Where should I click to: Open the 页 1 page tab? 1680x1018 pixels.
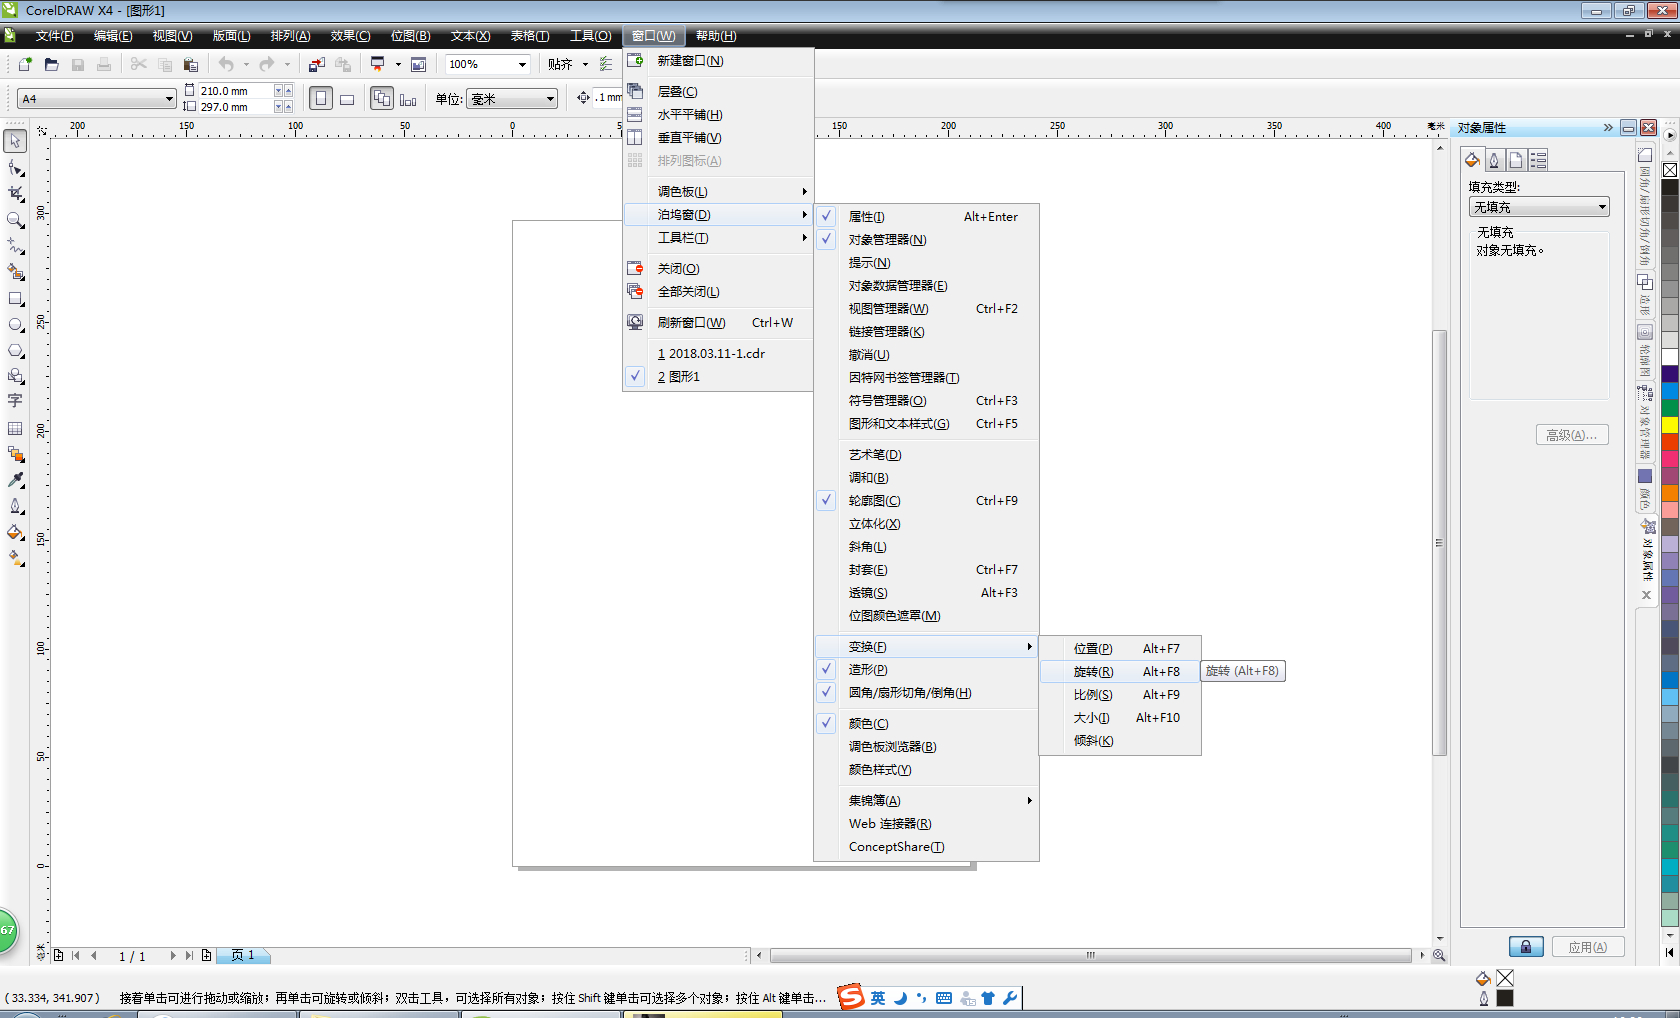click(x=243, y=956)
